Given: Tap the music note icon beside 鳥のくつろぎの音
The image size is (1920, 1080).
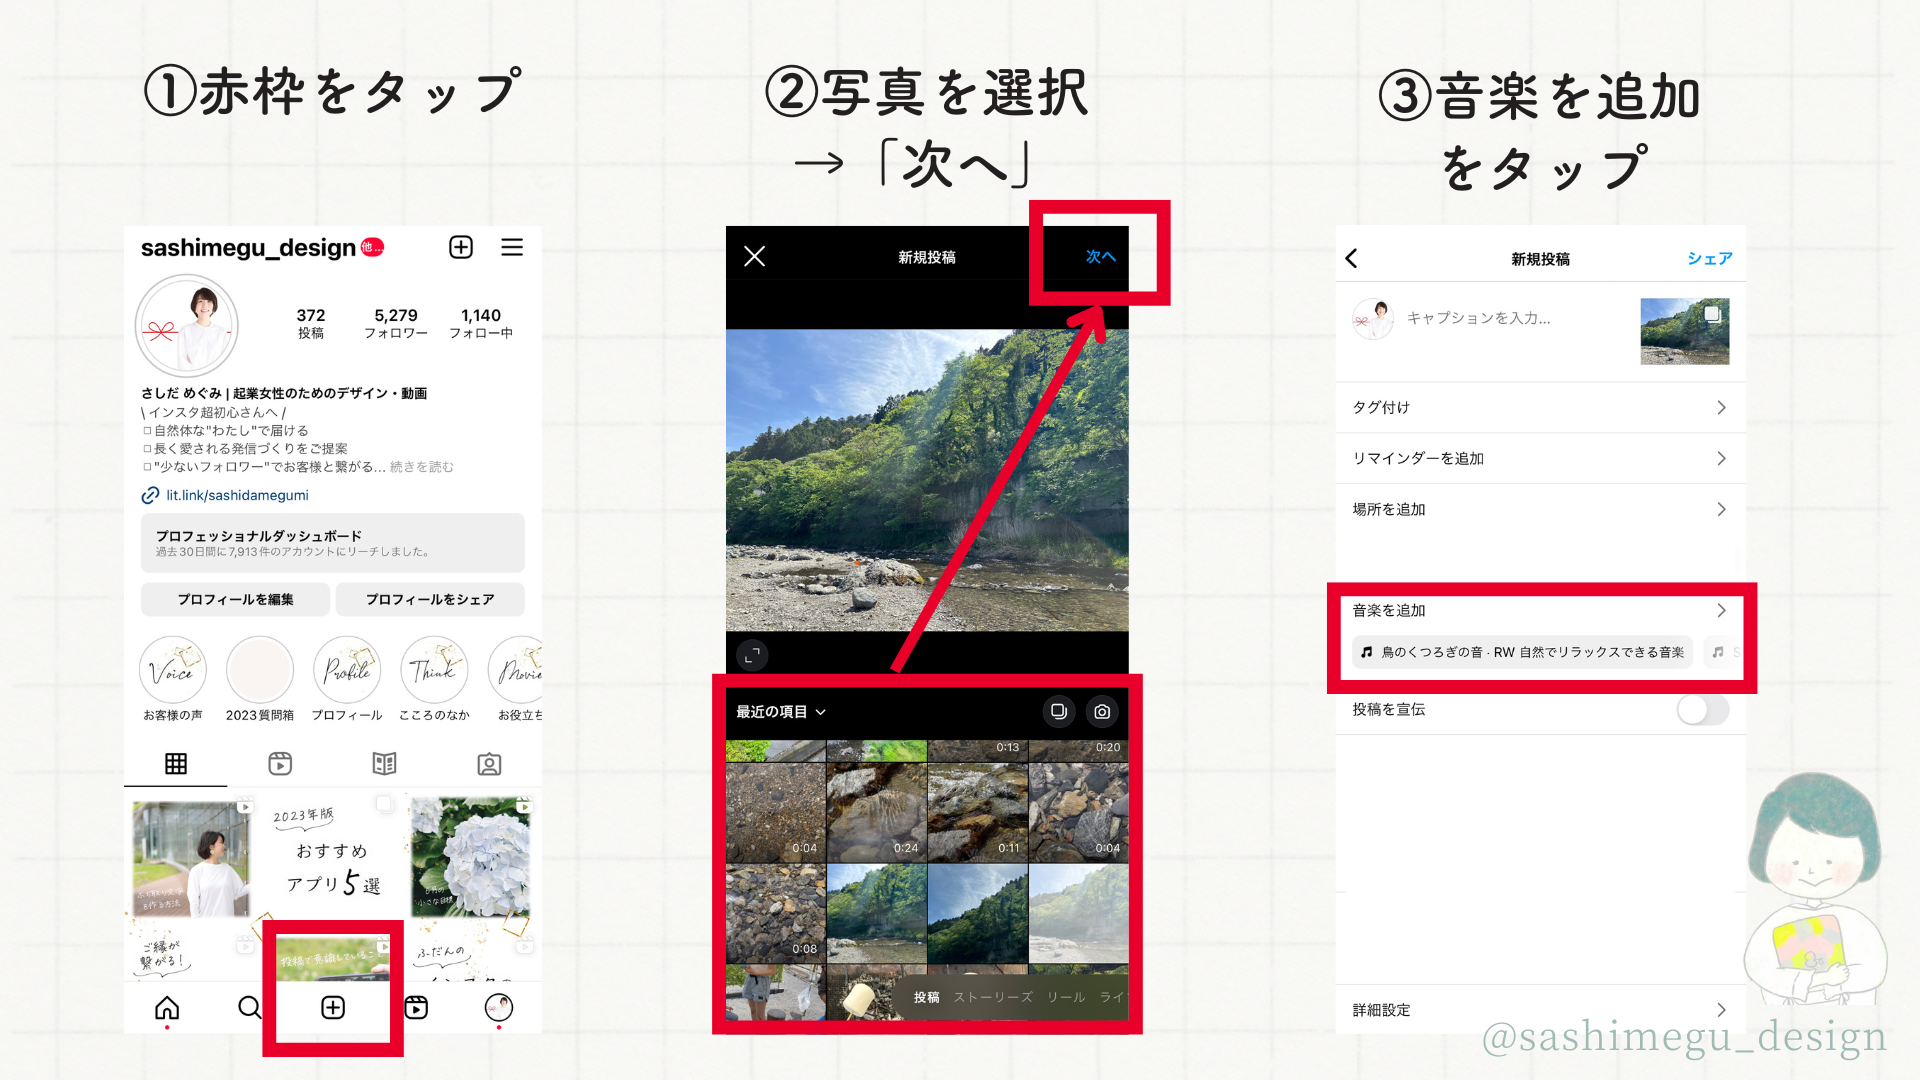Looking at the screenshot, I should (x=1366, y=652).
